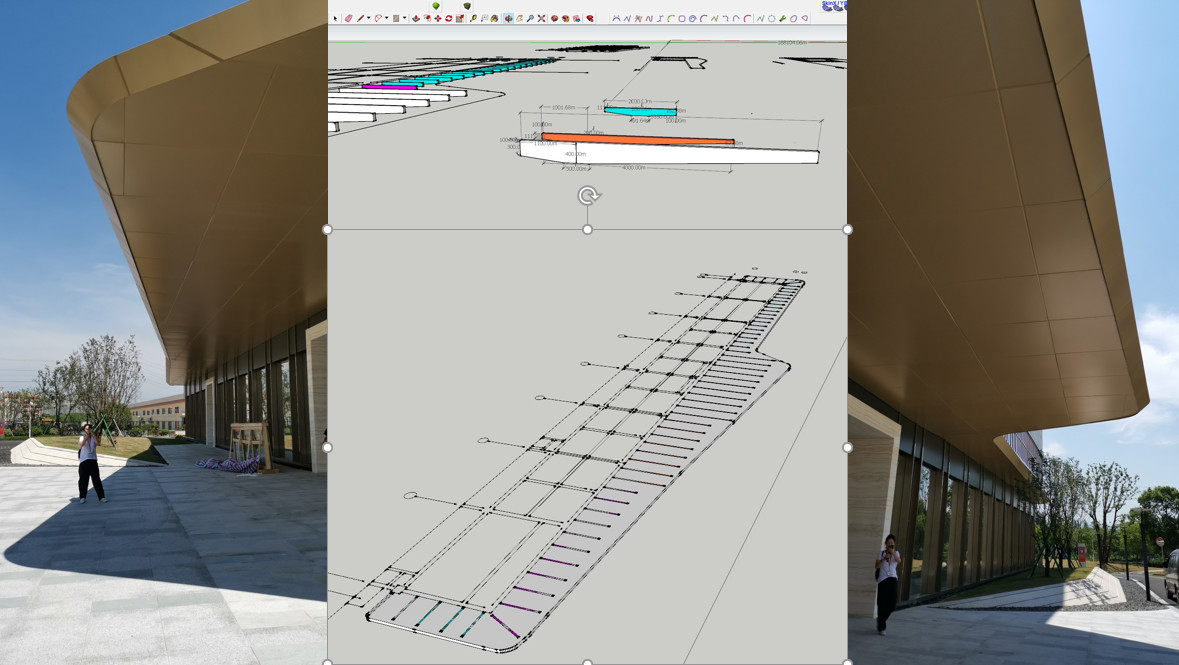Pick the Tape Measure tool
The image size is (1179, 665).
pos(473,18)
